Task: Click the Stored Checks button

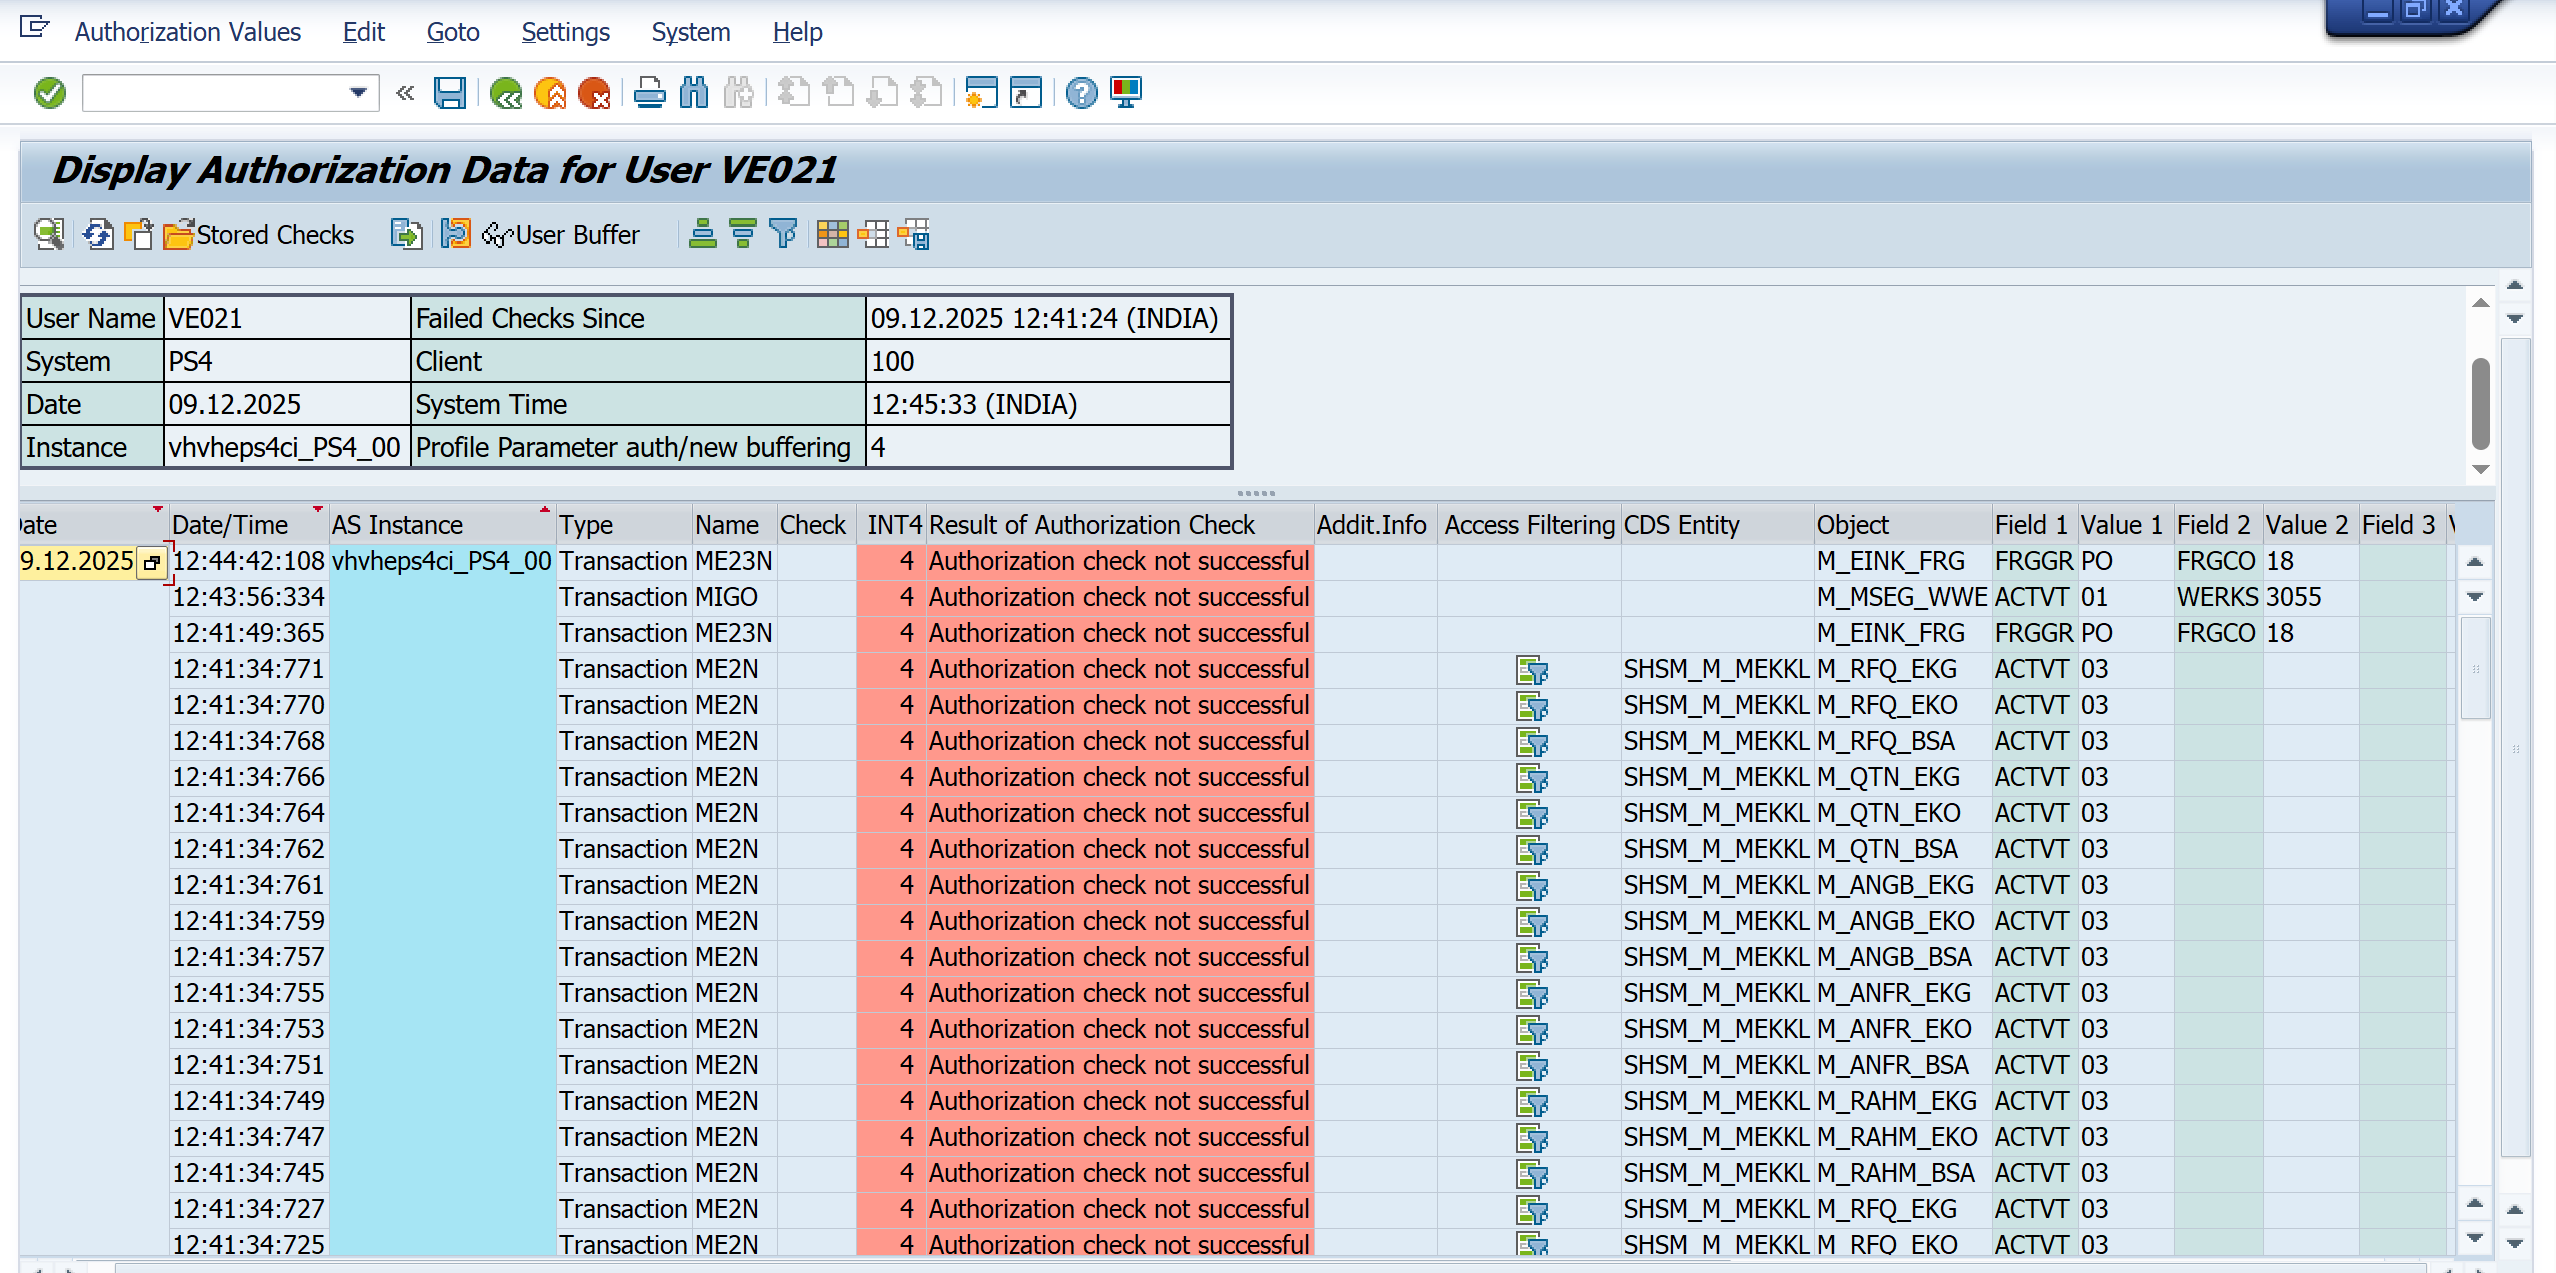Action: 259,234
